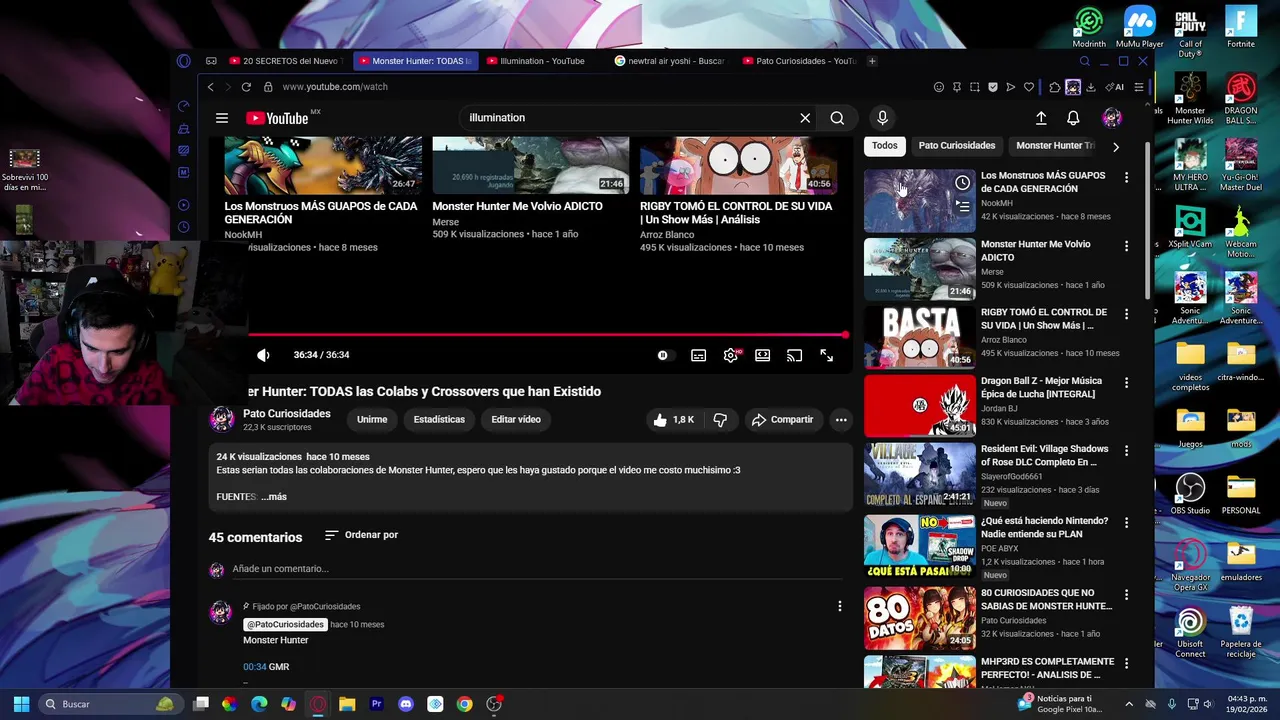This screenshot has width=1280, height=720.
Task: Go back with the browser back arrow
Action: pos(210,87)
